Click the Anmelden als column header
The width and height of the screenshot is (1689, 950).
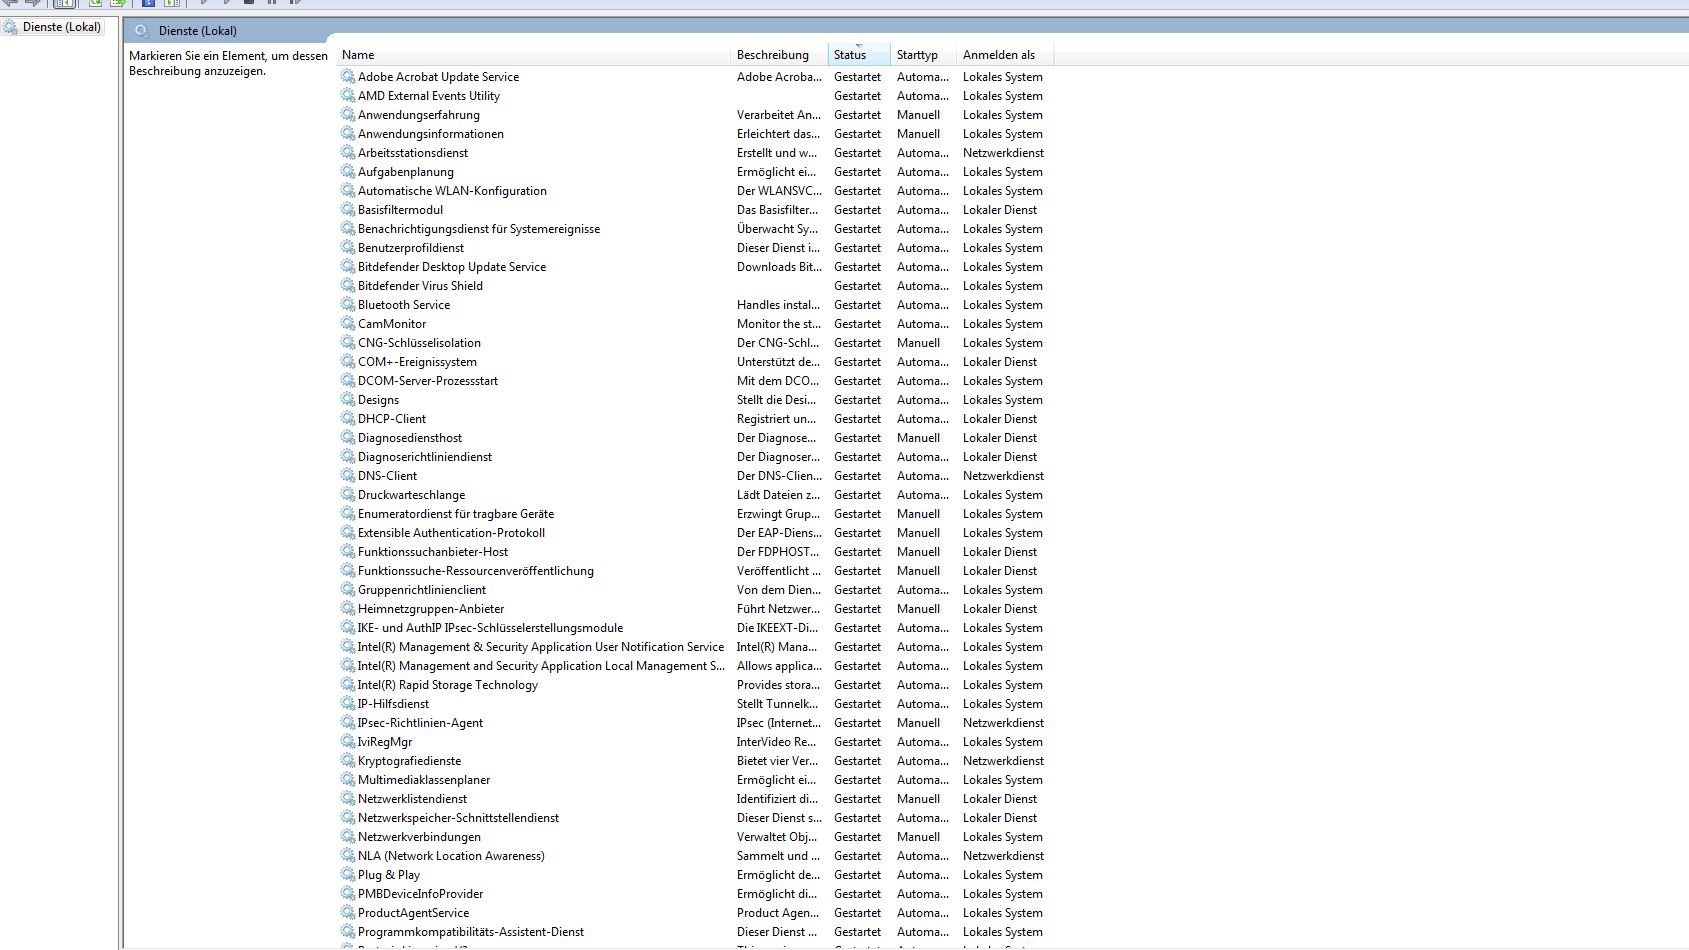tap(998, 55)
